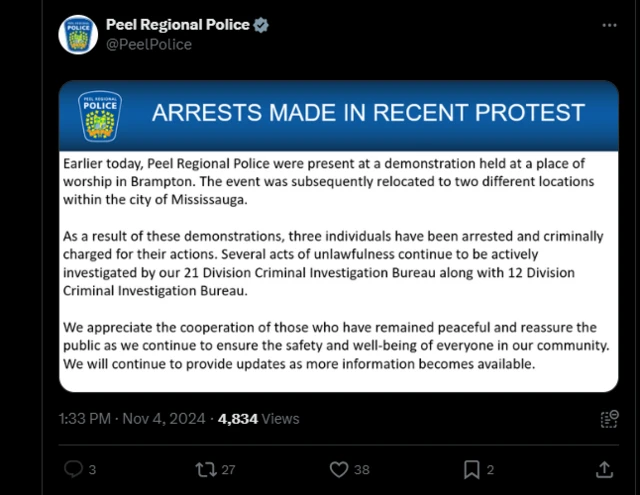This screenshot has width=640, height=495.
Task: Bookmark this post with the ribbon icon
Action: pos(471,469)
